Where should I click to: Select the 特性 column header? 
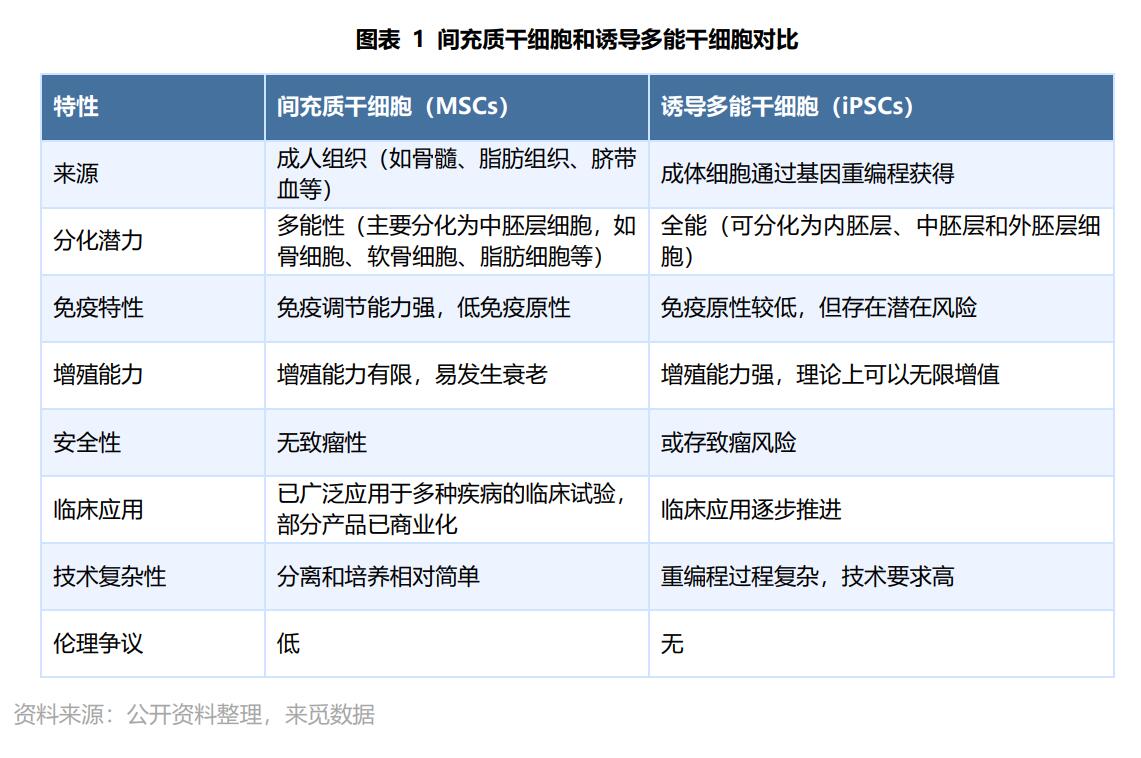click(76, 107)
